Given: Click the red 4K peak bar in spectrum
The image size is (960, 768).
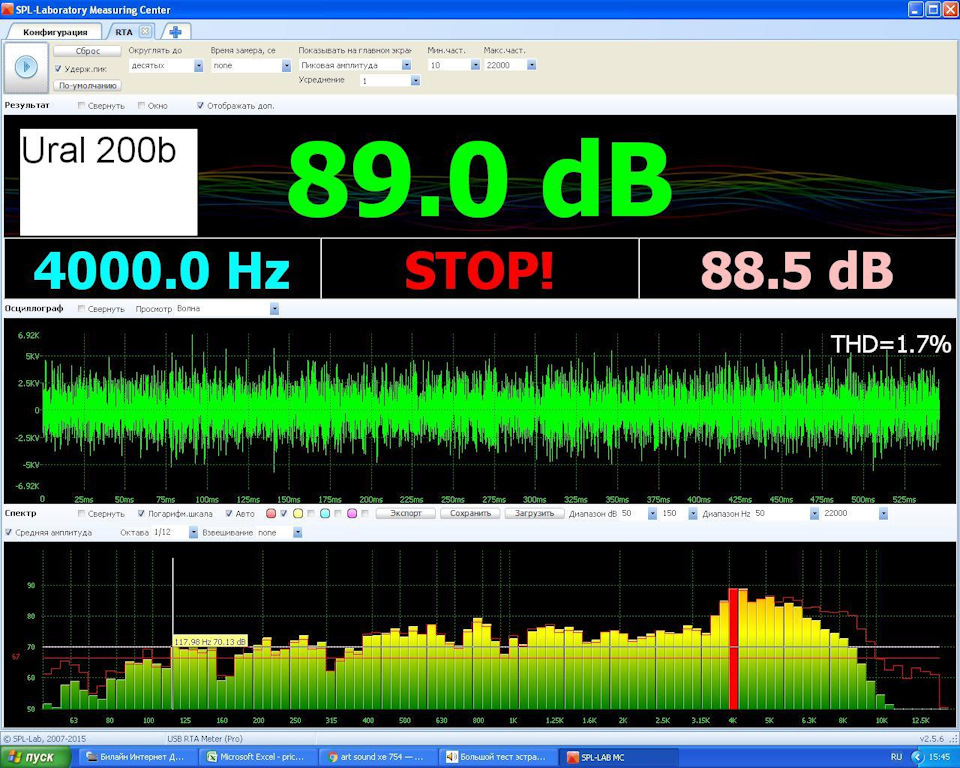Looking at the screenshot, I should pyautogui.click(x=733, y=649).
